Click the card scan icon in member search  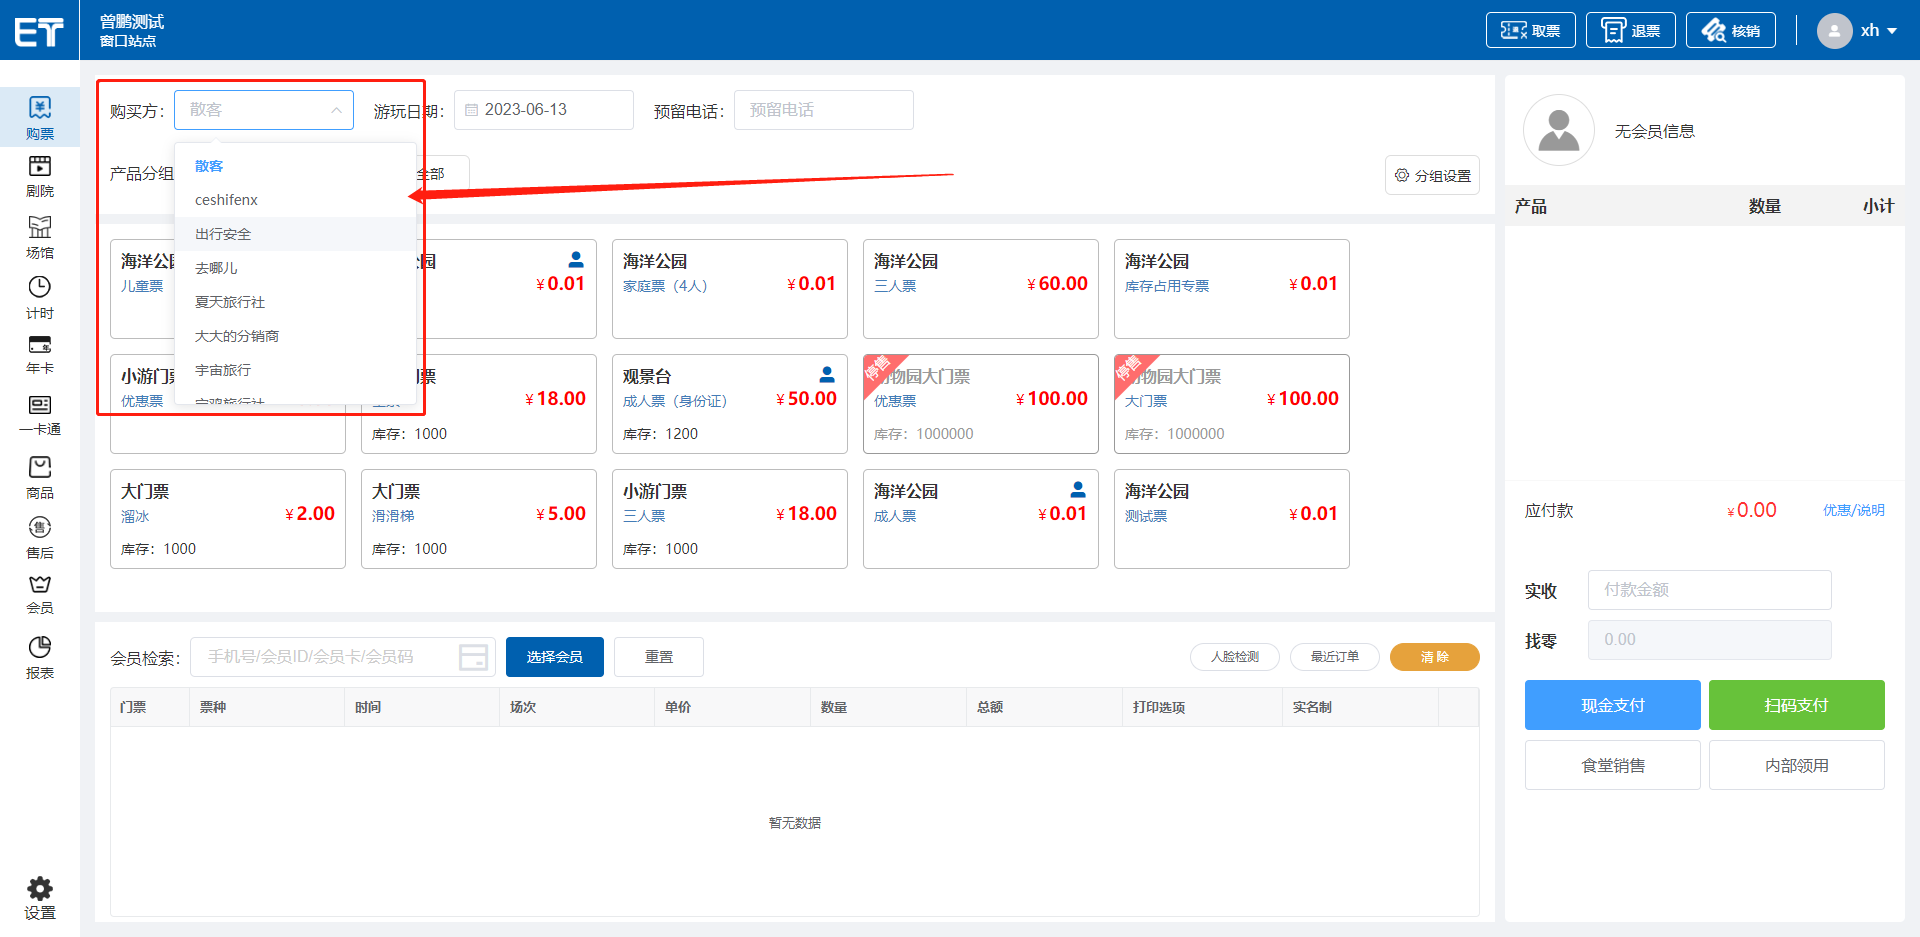tap(473, 657)
